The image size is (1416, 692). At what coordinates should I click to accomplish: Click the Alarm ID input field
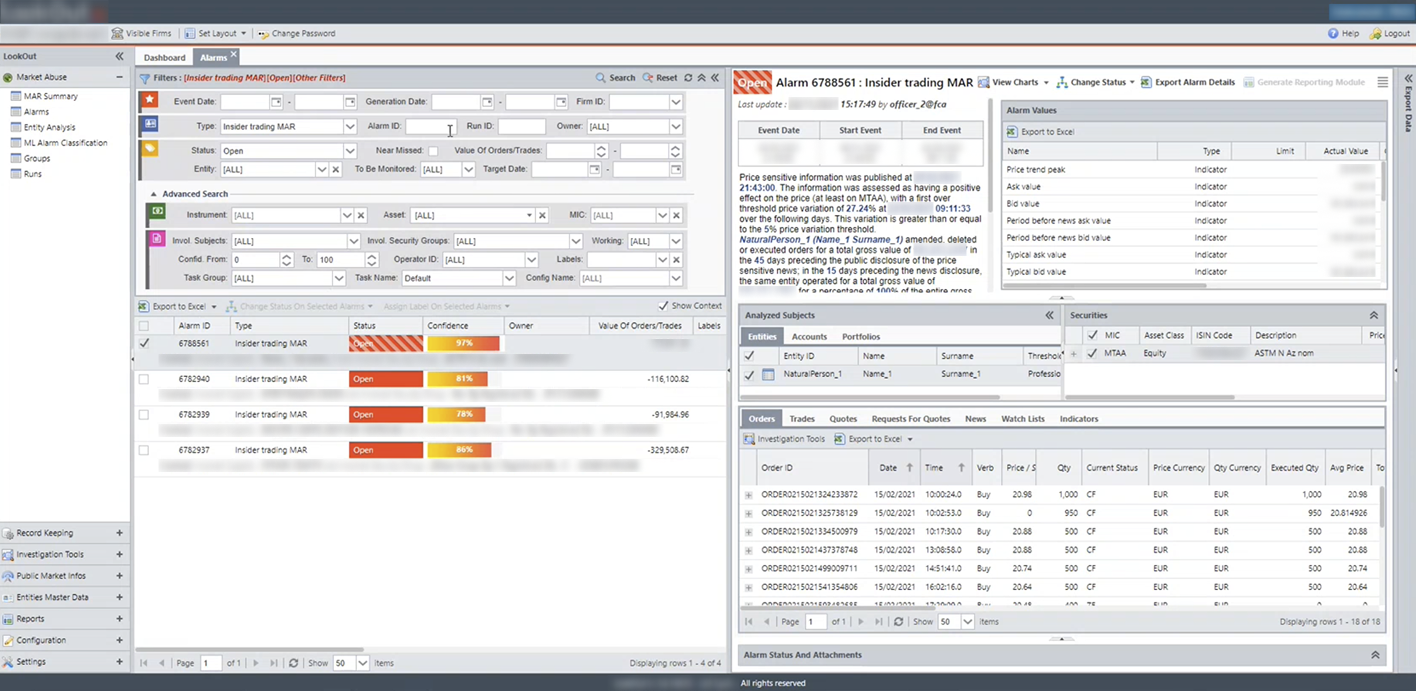tap(431, 127)
